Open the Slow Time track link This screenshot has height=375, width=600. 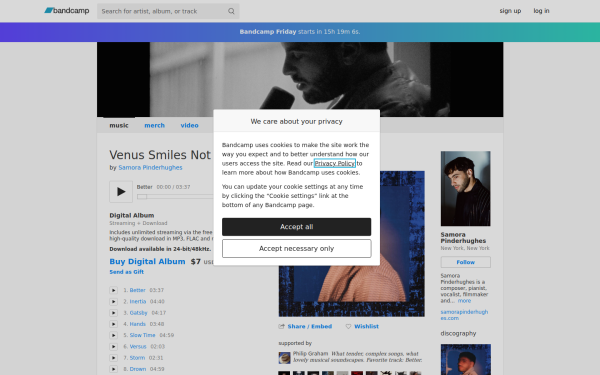(142, 335)
